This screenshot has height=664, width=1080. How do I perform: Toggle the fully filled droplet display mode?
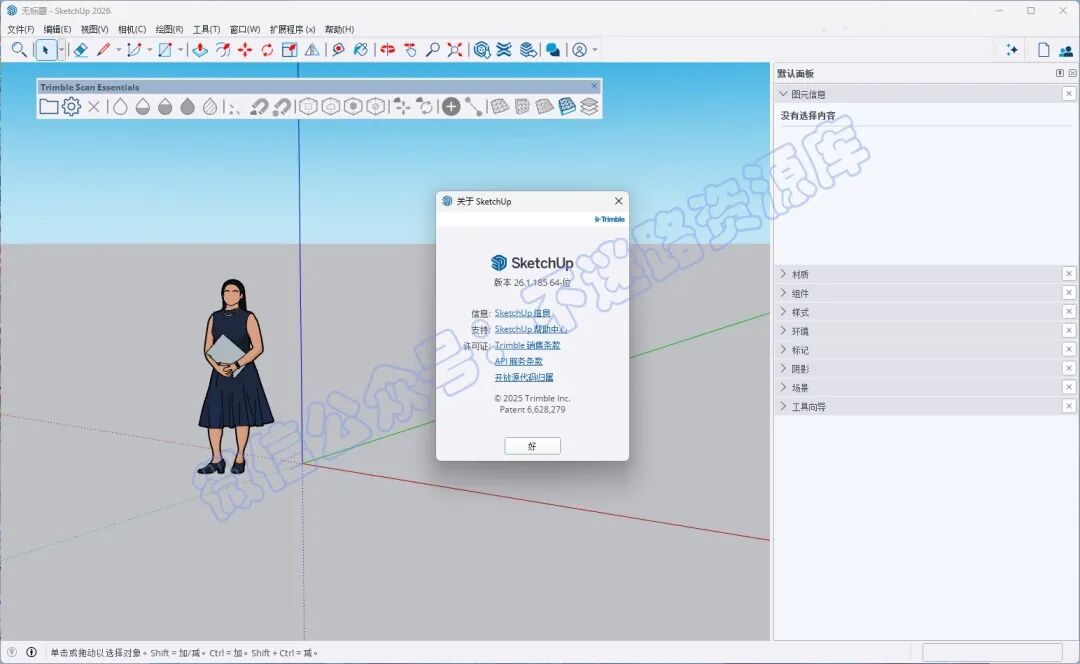click(x=187, y=106)
